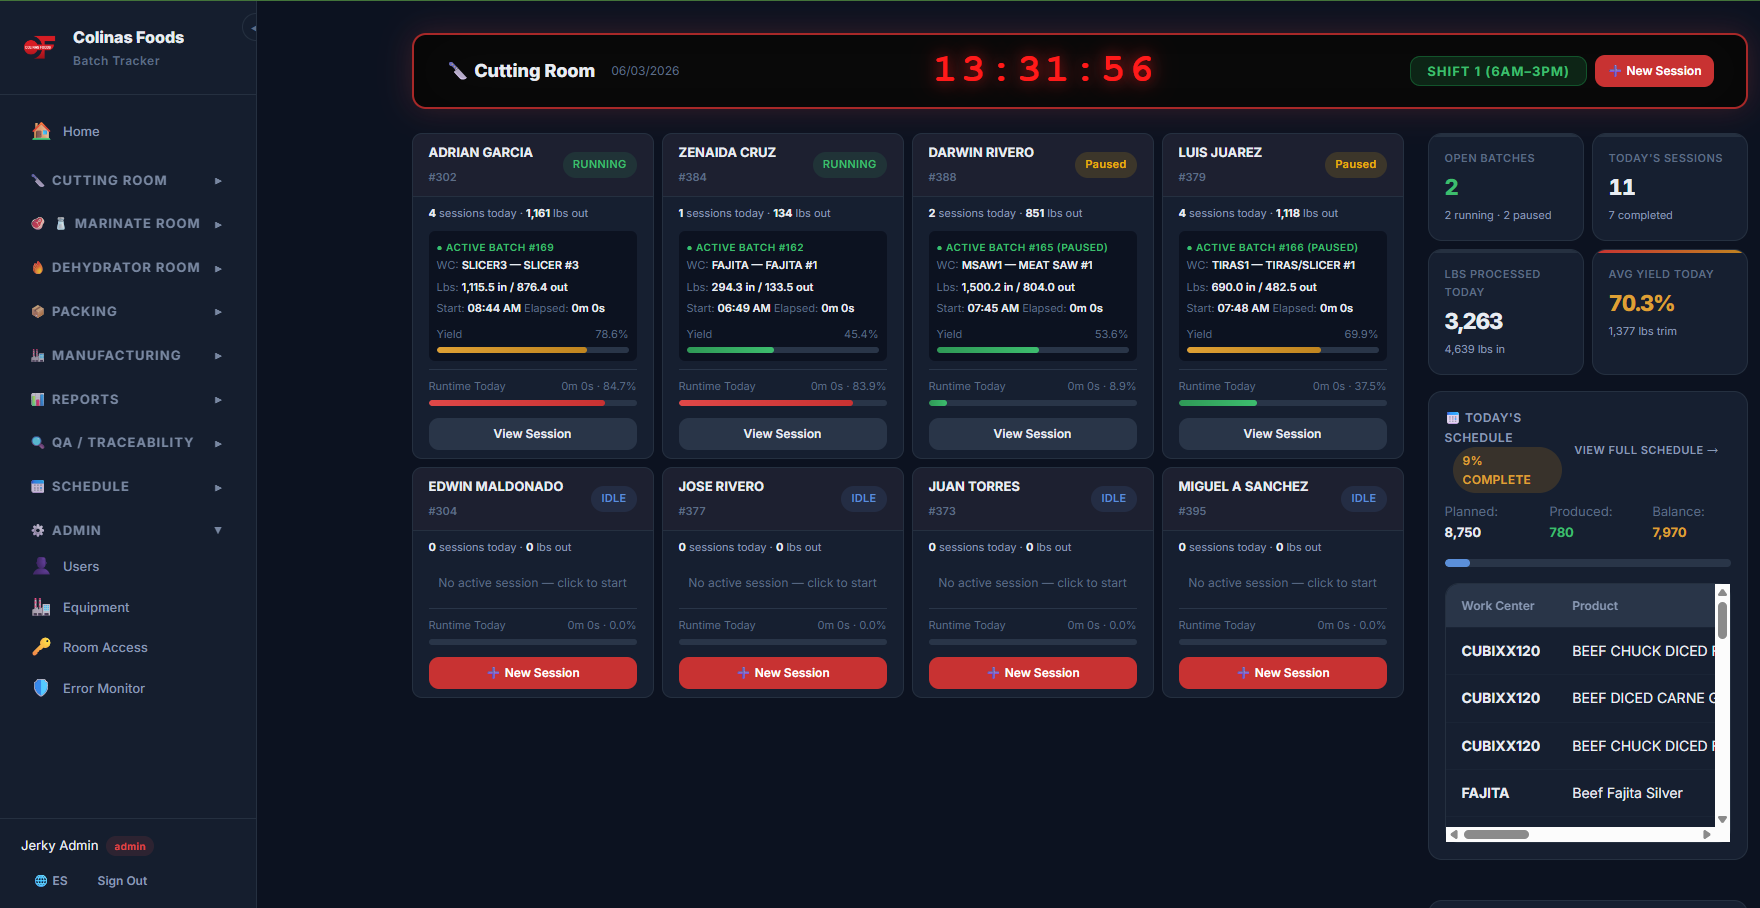Click the Open Batches stat card
The image size is (1760, 908).
1505,187
